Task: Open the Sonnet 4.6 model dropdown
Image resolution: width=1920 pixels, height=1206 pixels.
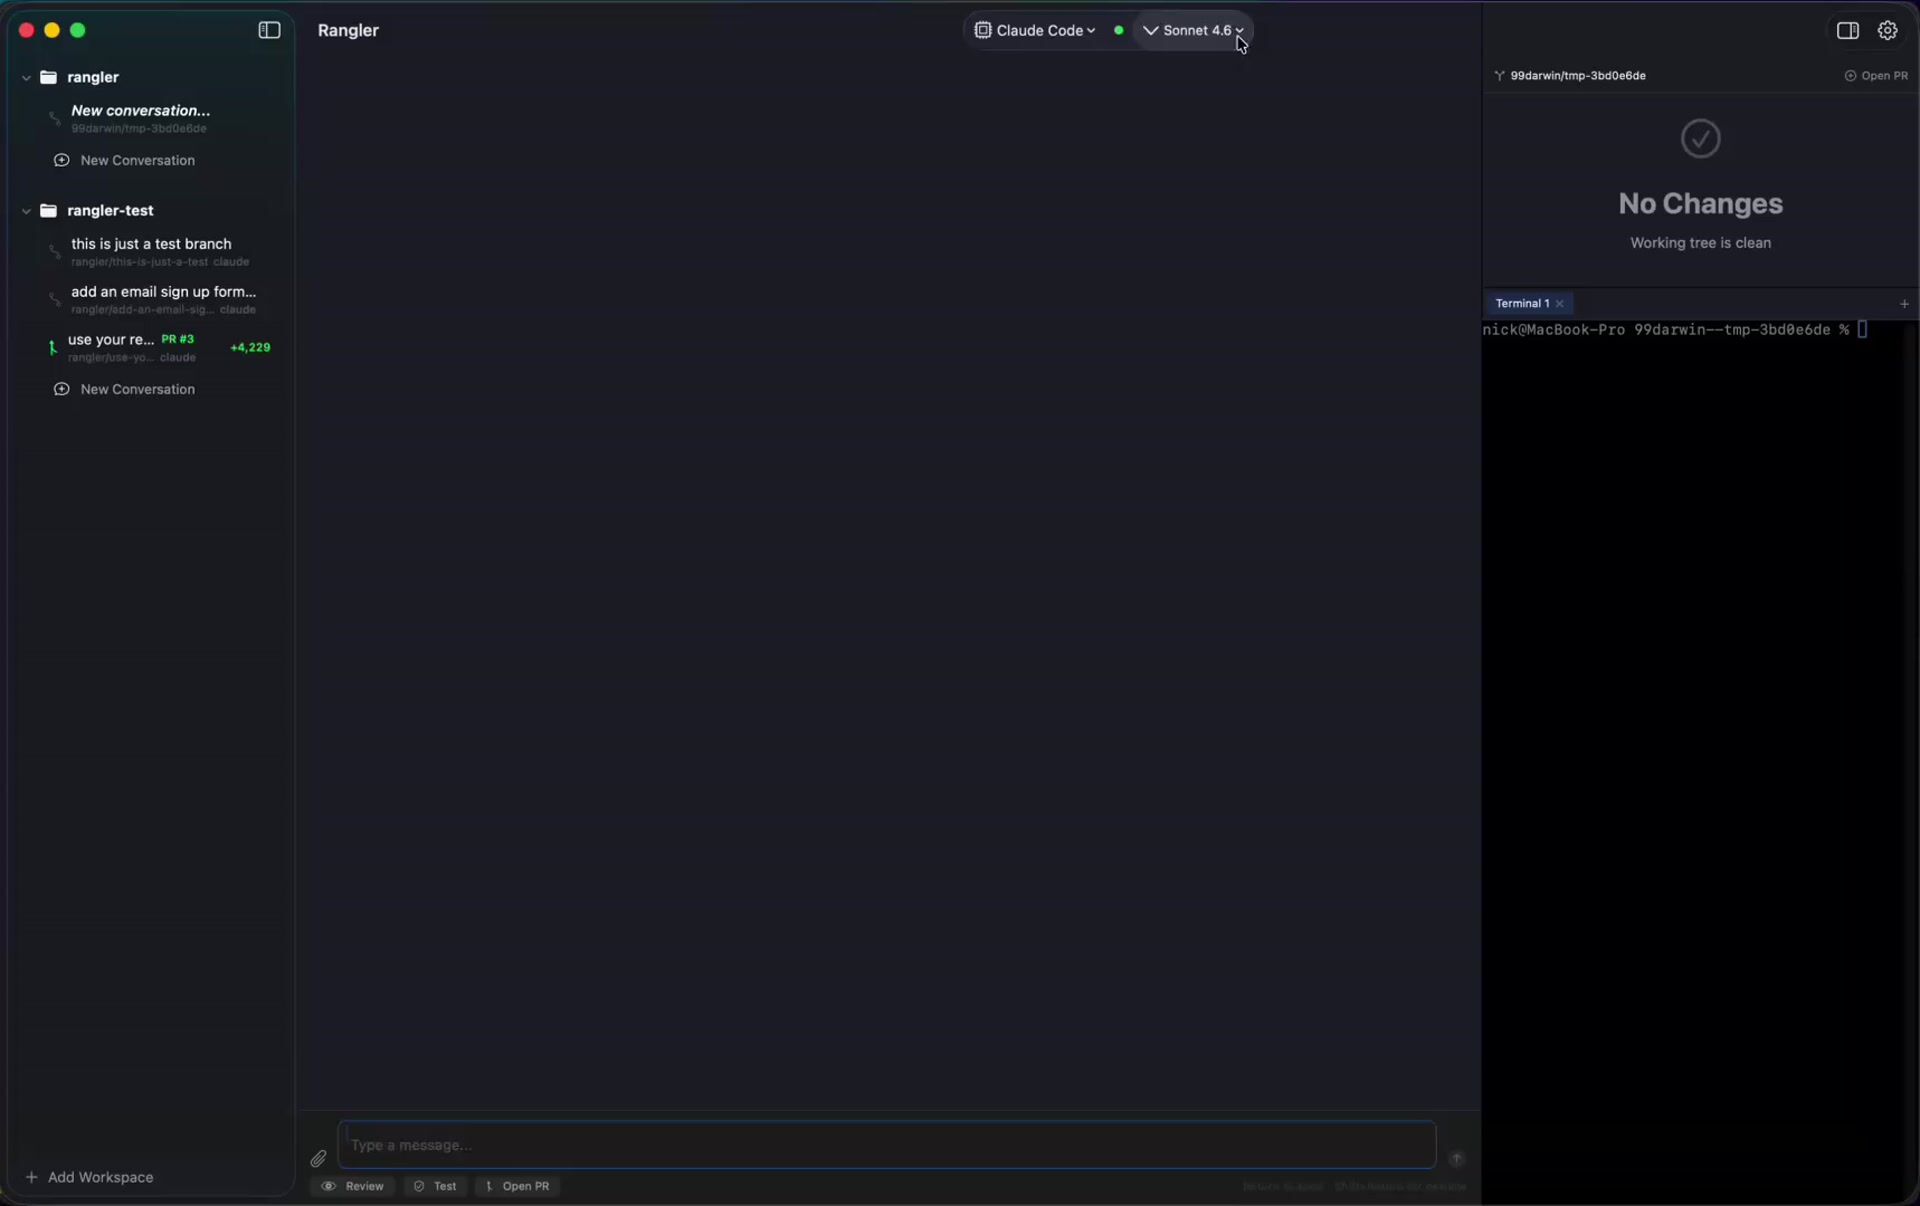Action: click(1196, 31)
